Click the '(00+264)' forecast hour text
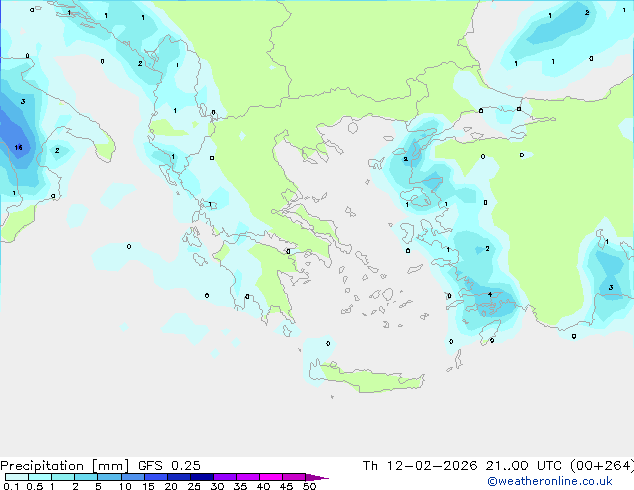This screenshot has height=490, width=634. pyautogui.click(x=602, y=466)
